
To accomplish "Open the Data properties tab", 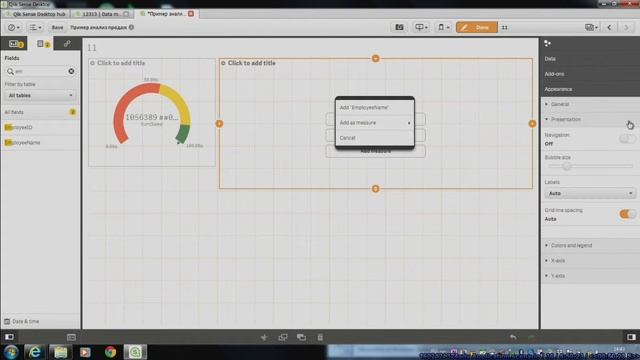I will 590,58.
